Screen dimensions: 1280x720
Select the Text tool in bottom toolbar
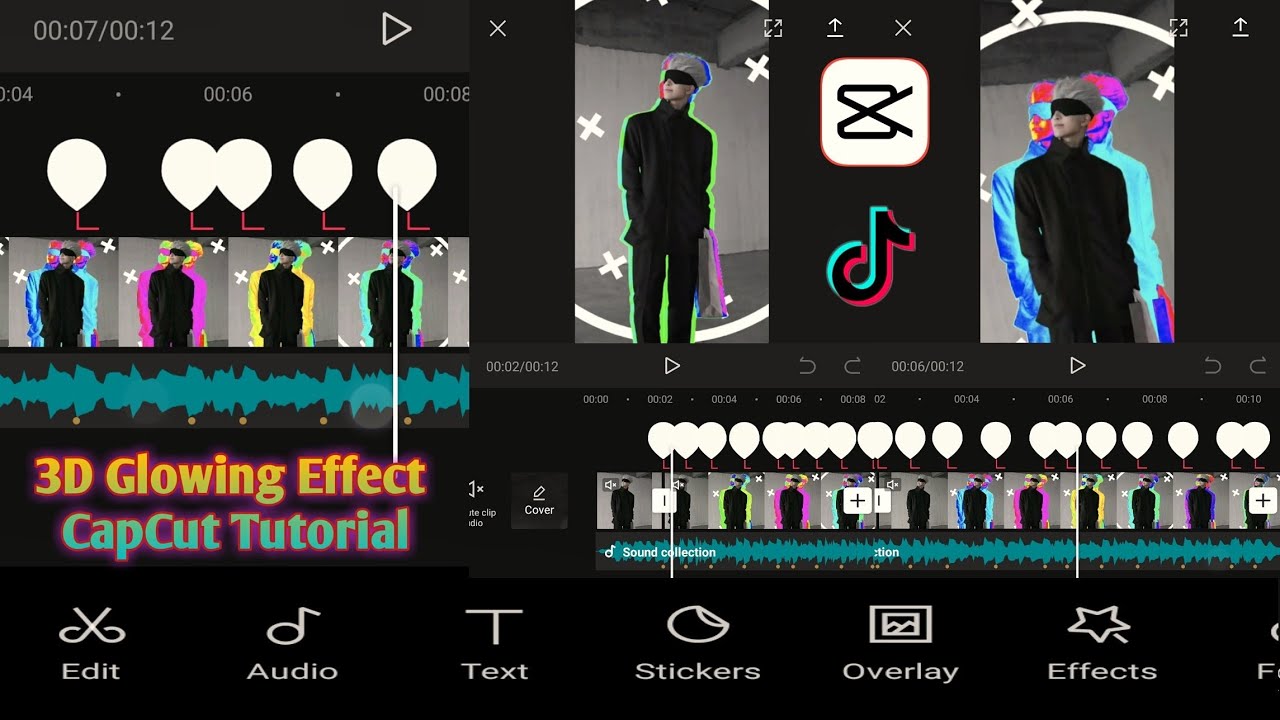pos(494,645)
